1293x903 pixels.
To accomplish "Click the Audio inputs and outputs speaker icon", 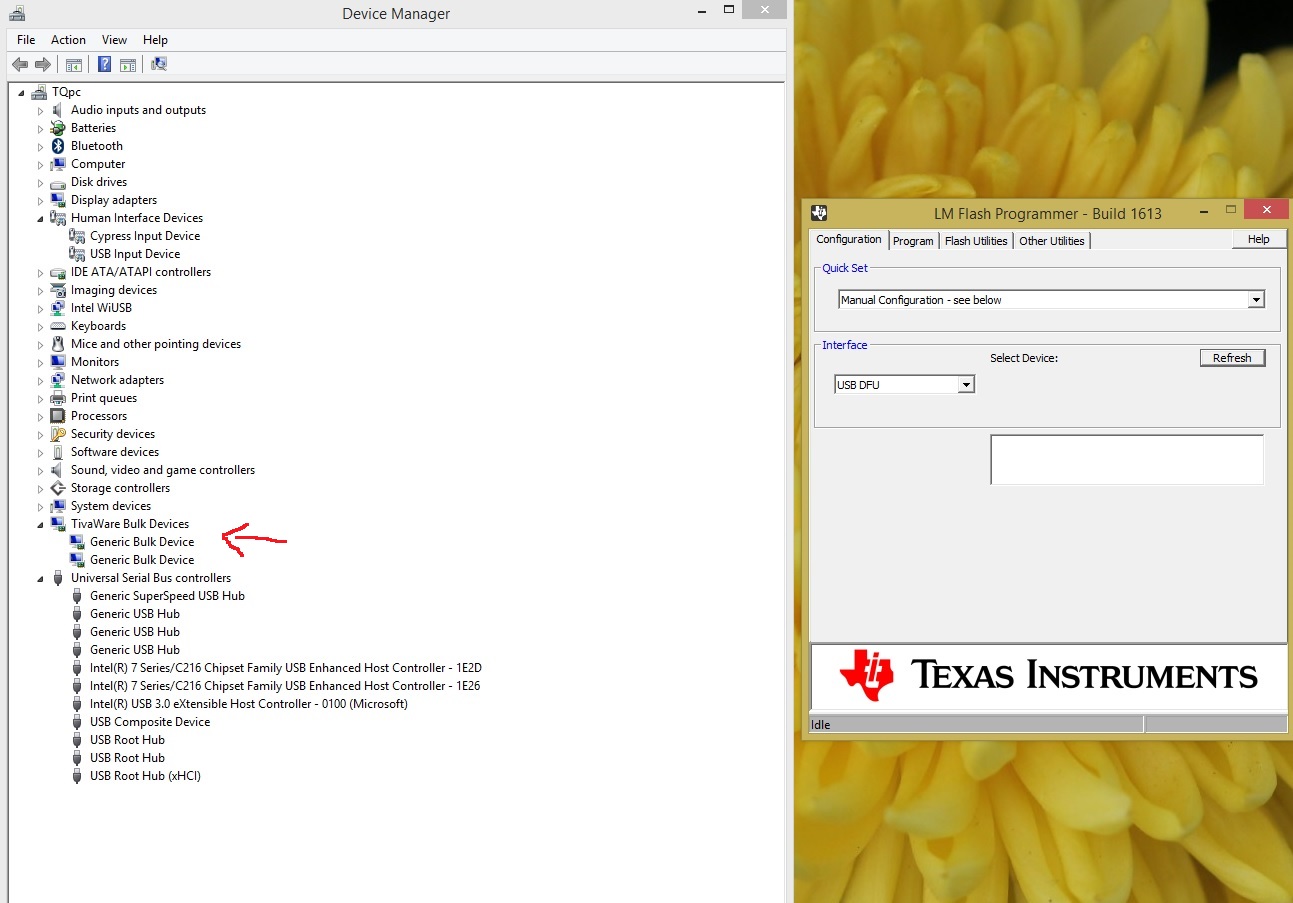I will [x=58, y=110].
